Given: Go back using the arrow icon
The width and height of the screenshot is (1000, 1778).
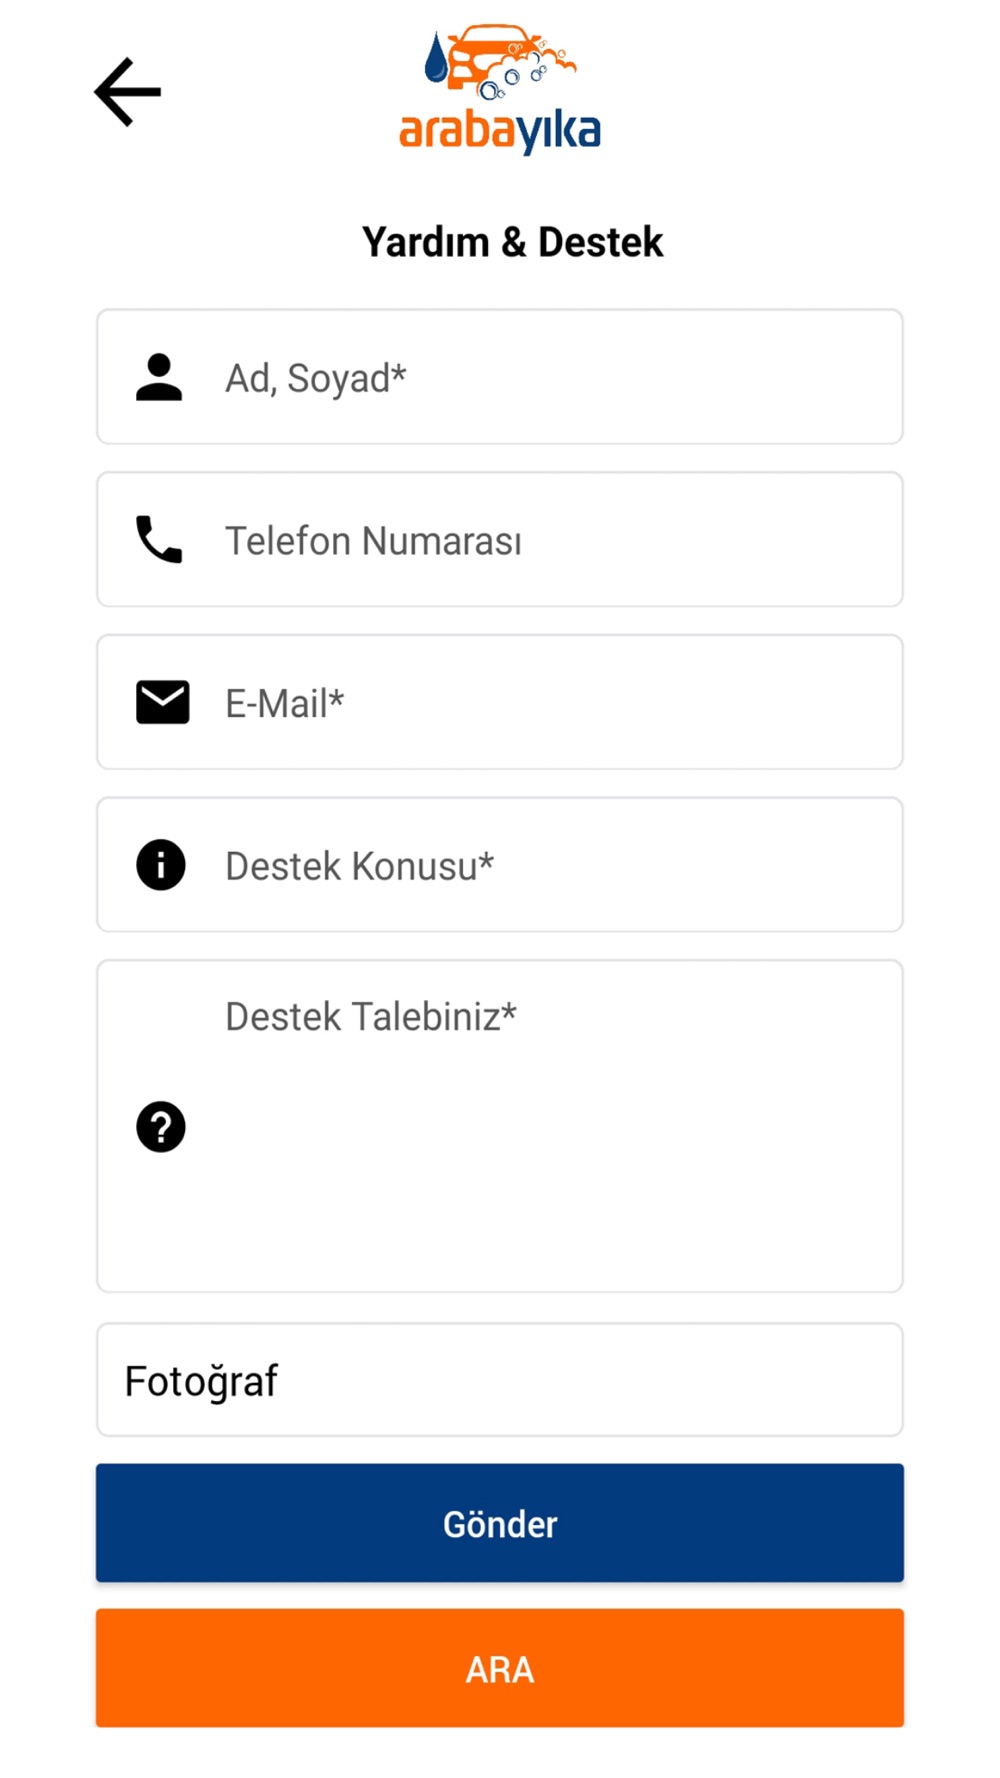Looking at the screenshot, I should coord(128,92).
